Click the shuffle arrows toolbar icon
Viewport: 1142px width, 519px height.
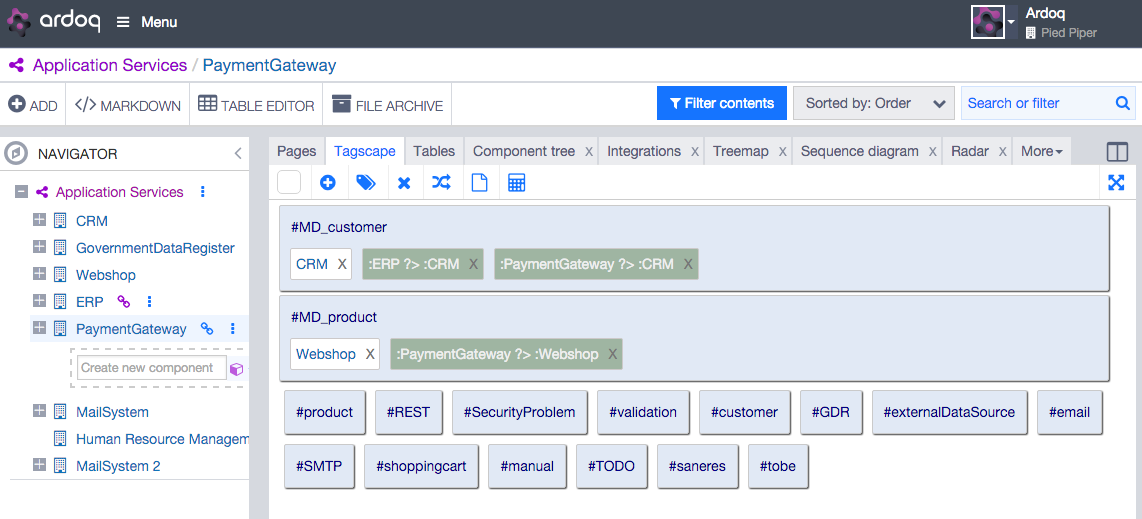[x=441, y=183]
